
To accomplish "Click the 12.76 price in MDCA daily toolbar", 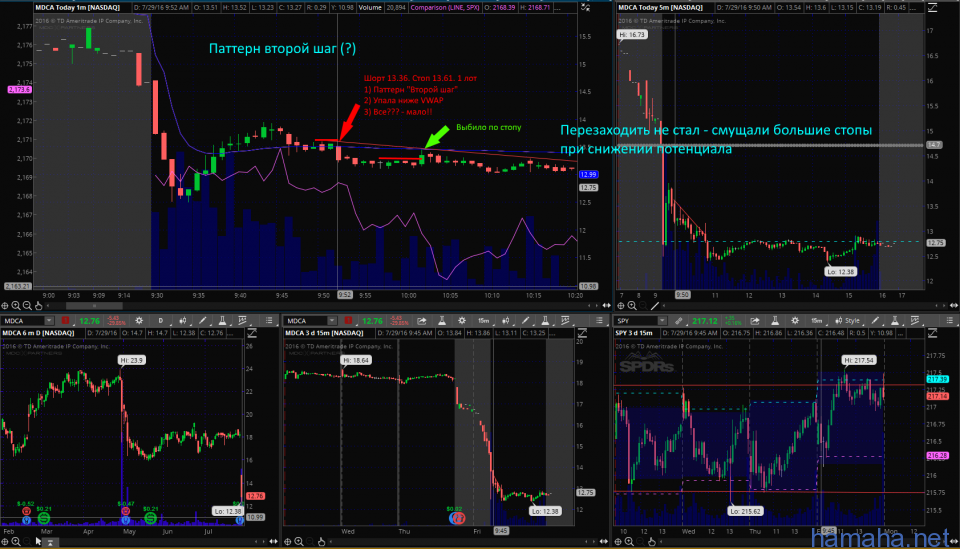I will [x=89, y=321].
